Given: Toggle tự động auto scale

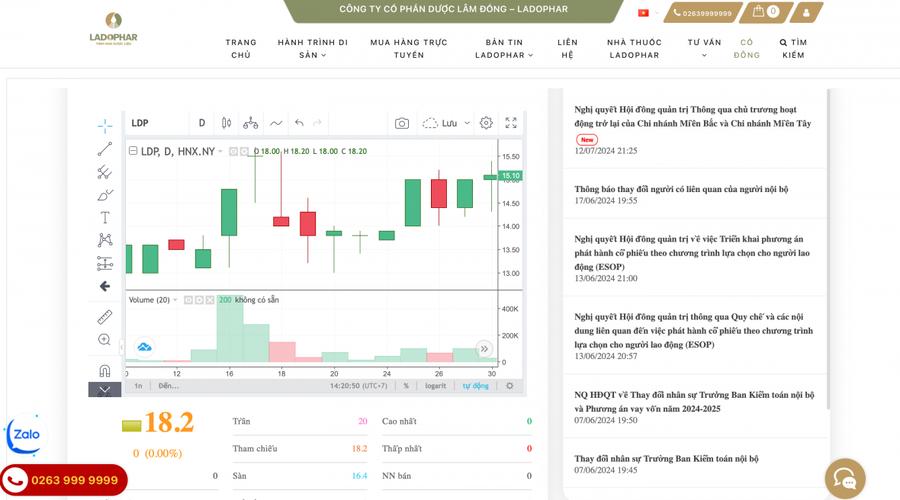Looking at the screenshot, I should 476,386.
